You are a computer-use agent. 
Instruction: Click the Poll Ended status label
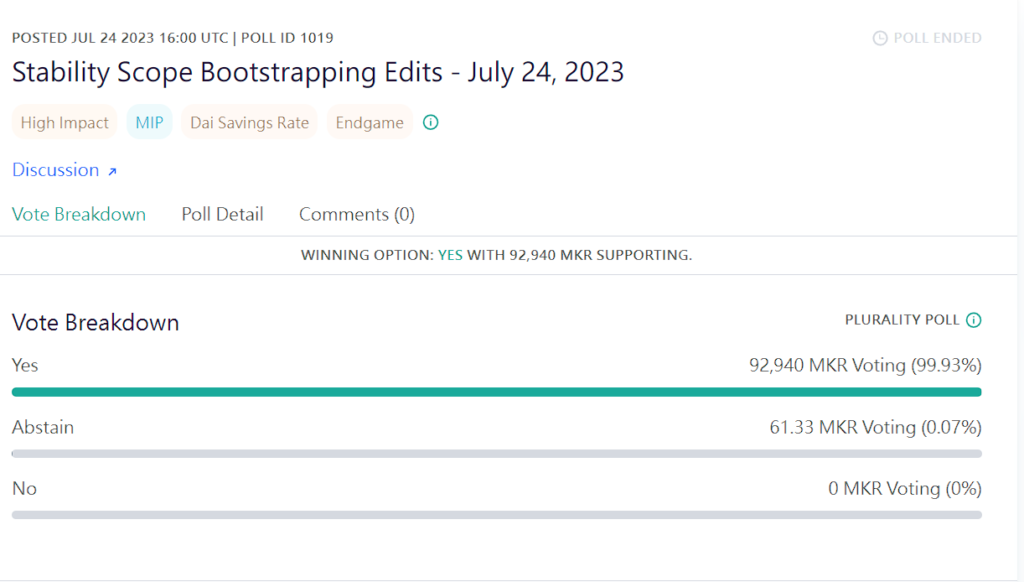pos(937,38)
